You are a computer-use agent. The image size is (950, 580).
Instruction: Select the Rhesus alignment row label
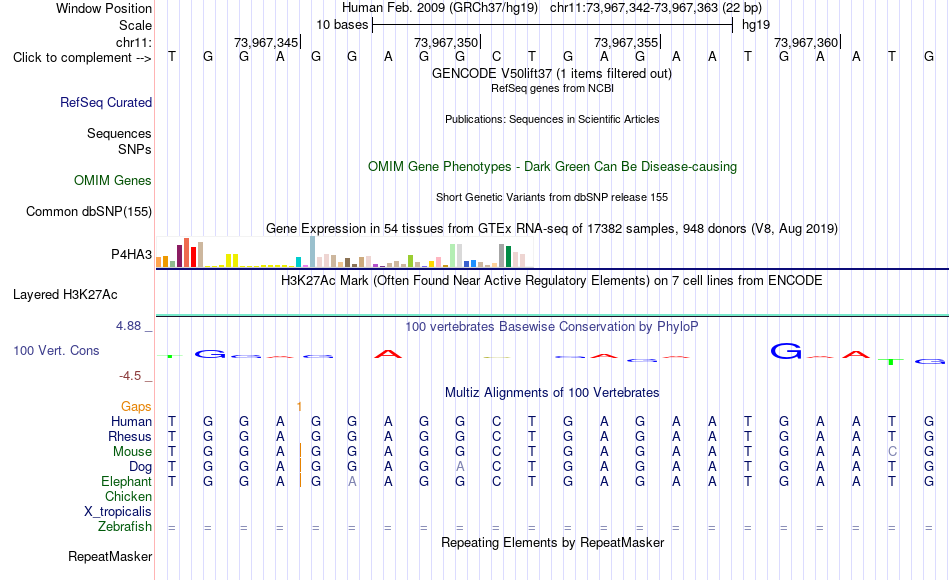pyautogui.click(x=130, y=436)
